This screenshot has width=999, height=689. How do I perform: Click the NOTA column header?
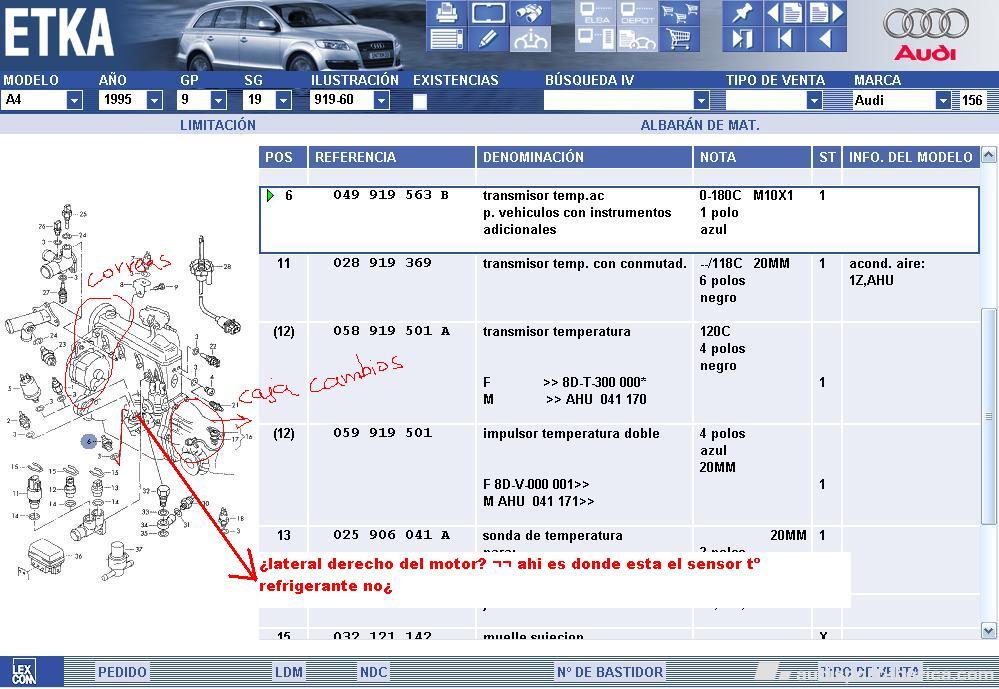coord(752,157)
